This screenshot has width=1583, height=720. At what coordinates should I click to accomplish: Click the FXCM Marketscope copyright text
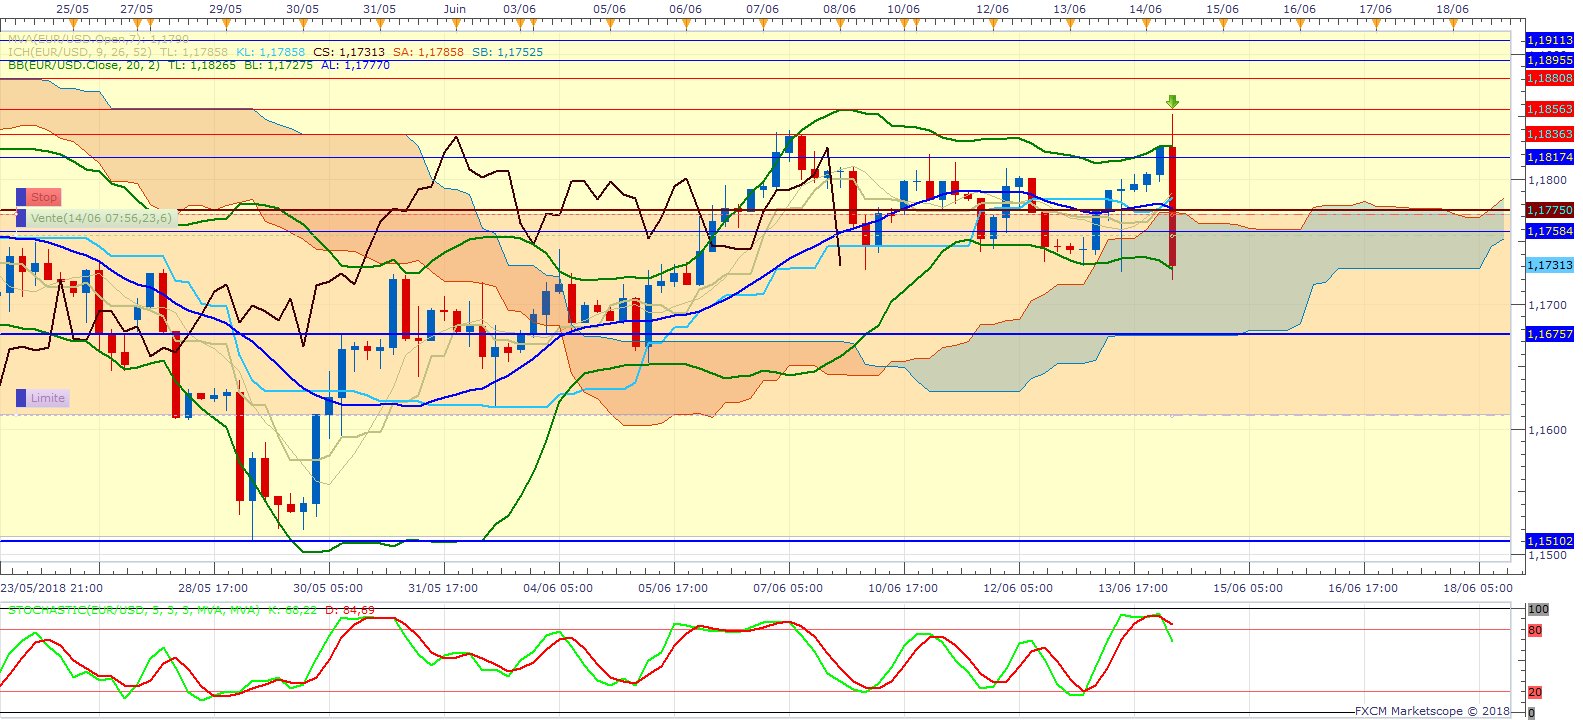tap(1432, 711)
